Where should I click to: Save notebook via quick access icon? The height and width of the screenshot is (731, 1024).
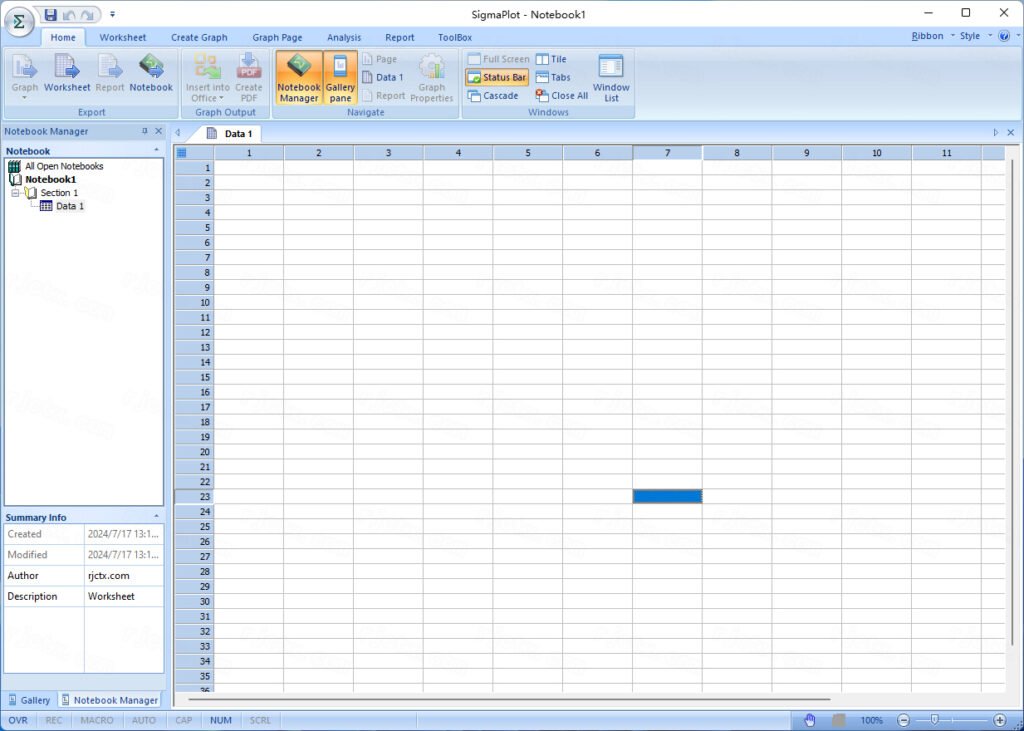coord(50,14)
